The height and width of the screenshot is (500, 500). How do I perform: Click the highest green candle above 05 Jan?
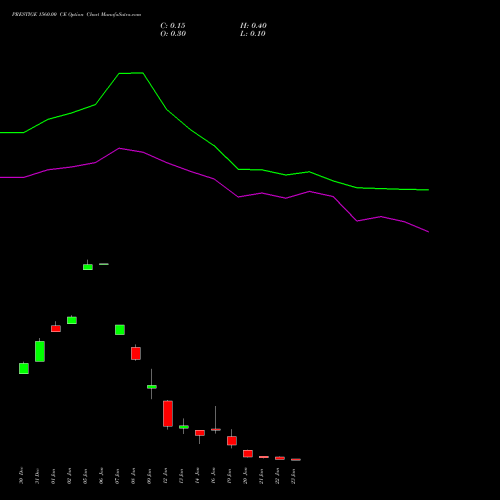point(88,267)
